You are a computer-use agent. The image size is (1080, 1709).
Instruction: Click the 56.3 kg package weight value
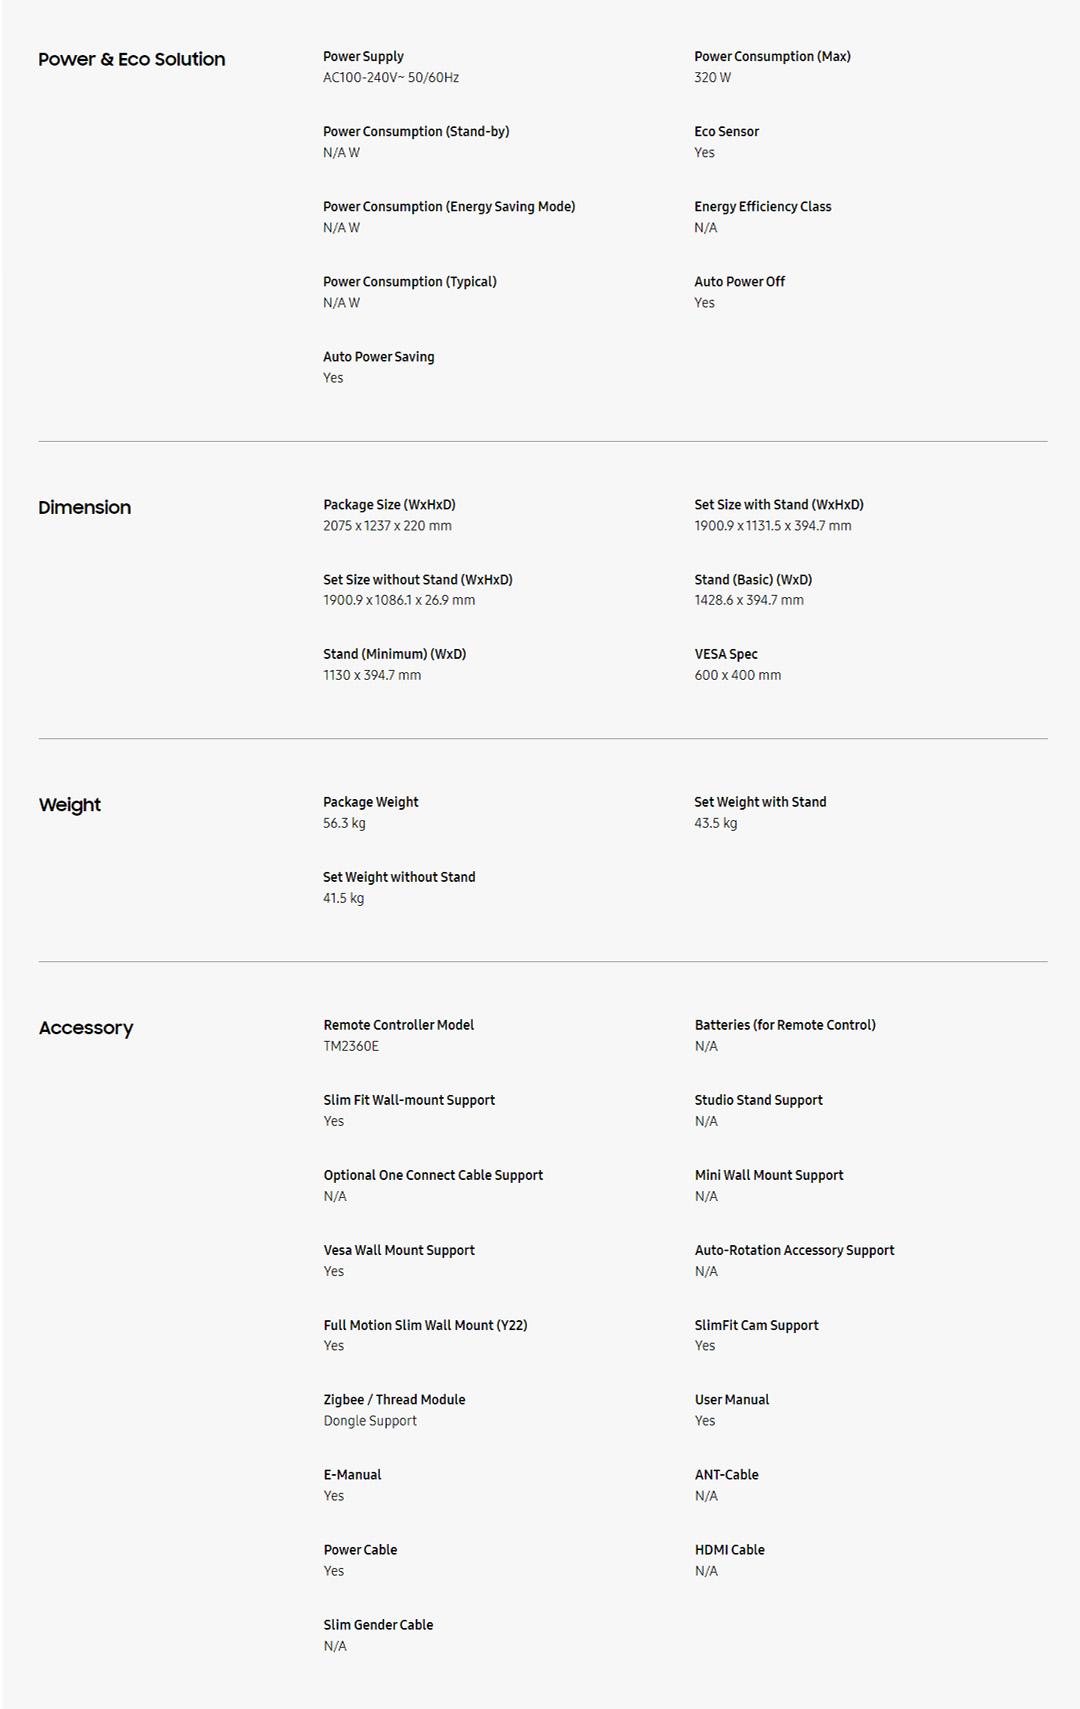tap(344, 824)
